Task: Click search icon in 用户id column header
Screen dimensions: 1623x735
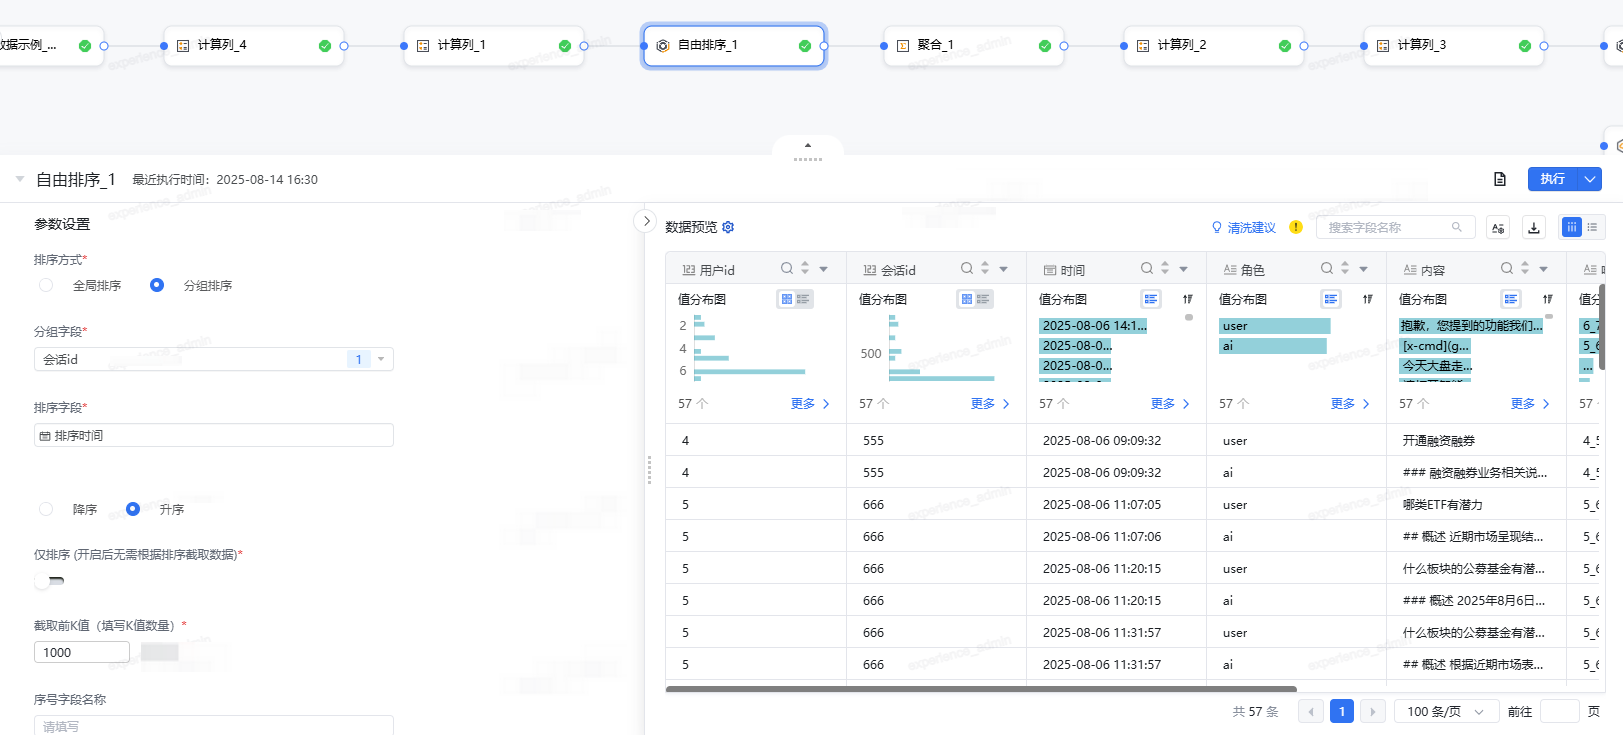Action: tap(786, 268)
